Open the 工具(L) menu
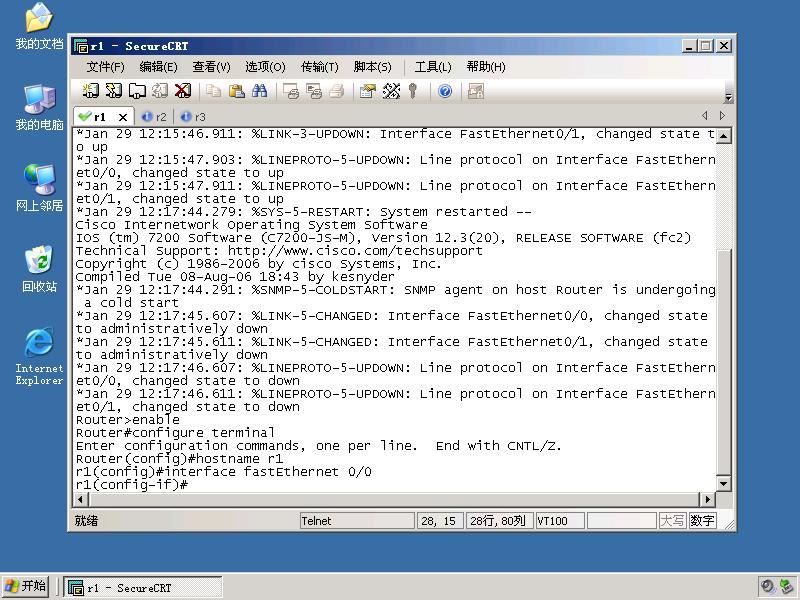The height and width of the screenshot is (600, 800). [433, 67]
